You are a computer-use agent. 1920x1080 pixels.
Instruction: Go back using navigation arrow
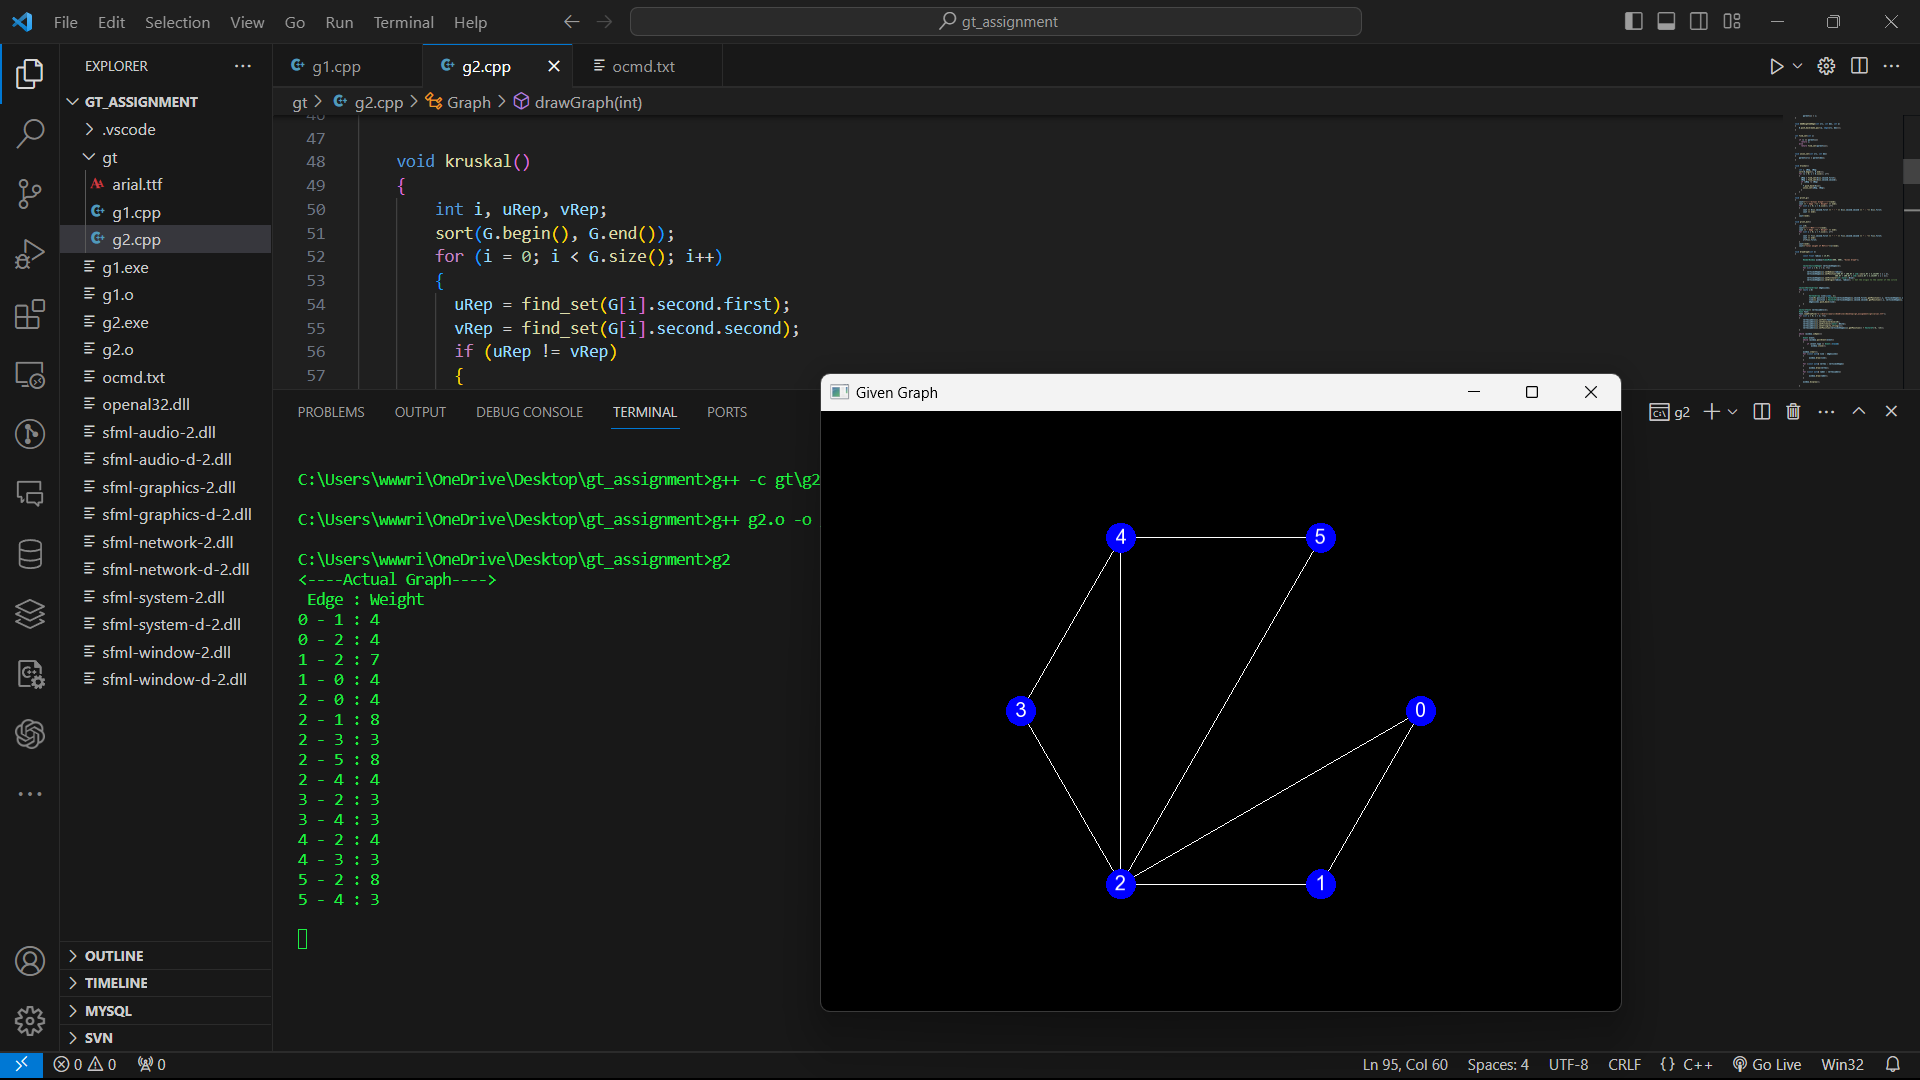pyautogui.click(x=571, y=22)
